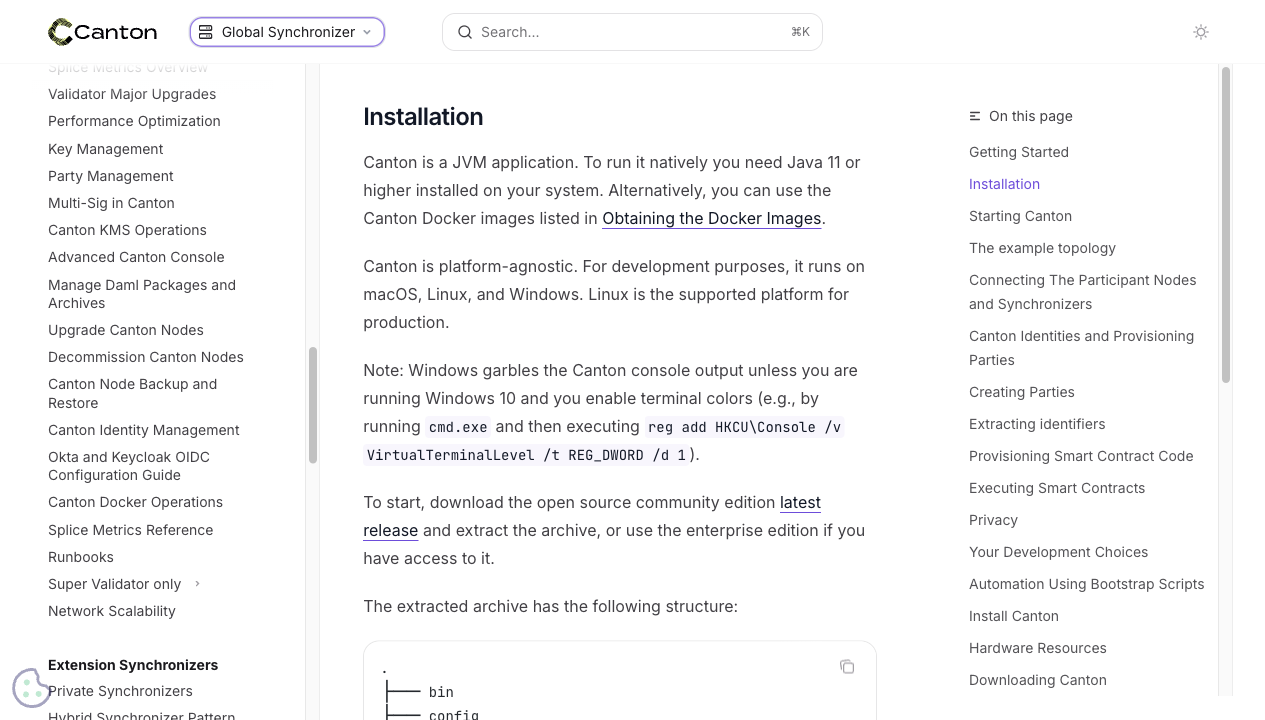Copy the archive structure code block
Viewport: 1265px width, 720px height.
pyautogui.click(x=847, y=667)
